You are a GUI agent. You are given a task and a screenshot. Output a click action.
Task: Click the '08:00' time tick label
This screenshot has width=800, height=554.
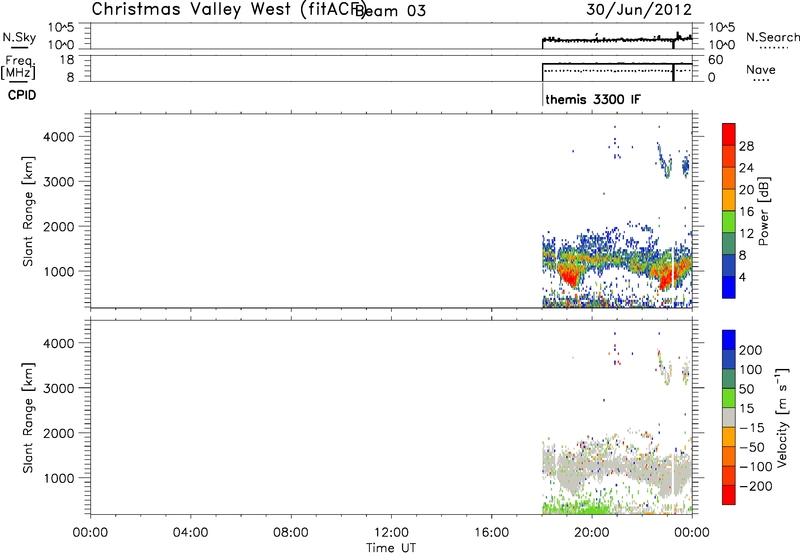(291, 533)
